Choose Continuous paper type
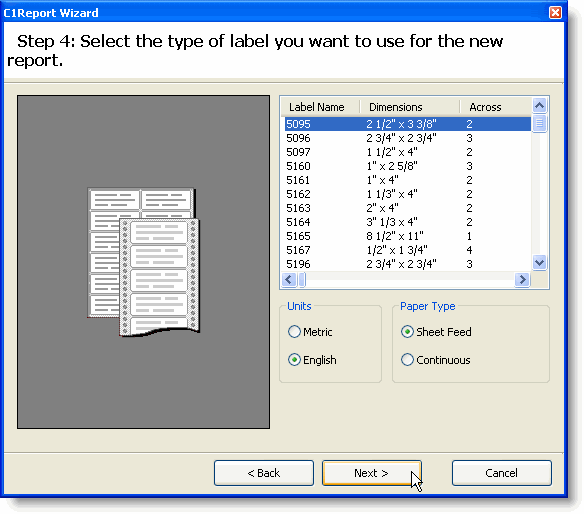 point(435,360)
